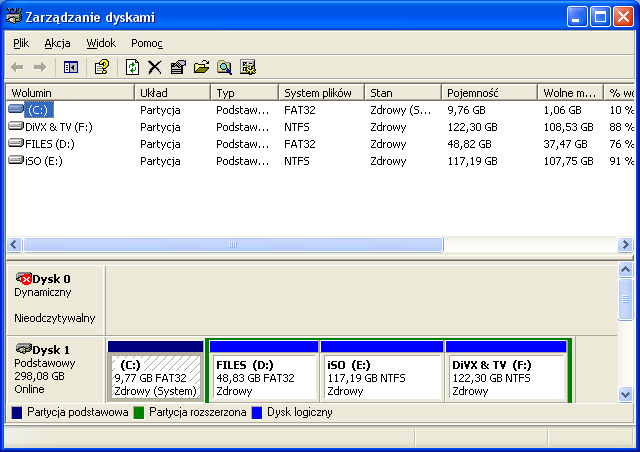This screenshot has height=452, width=640.
Task: Click the application icon in title bar
Action: [14, 16]
